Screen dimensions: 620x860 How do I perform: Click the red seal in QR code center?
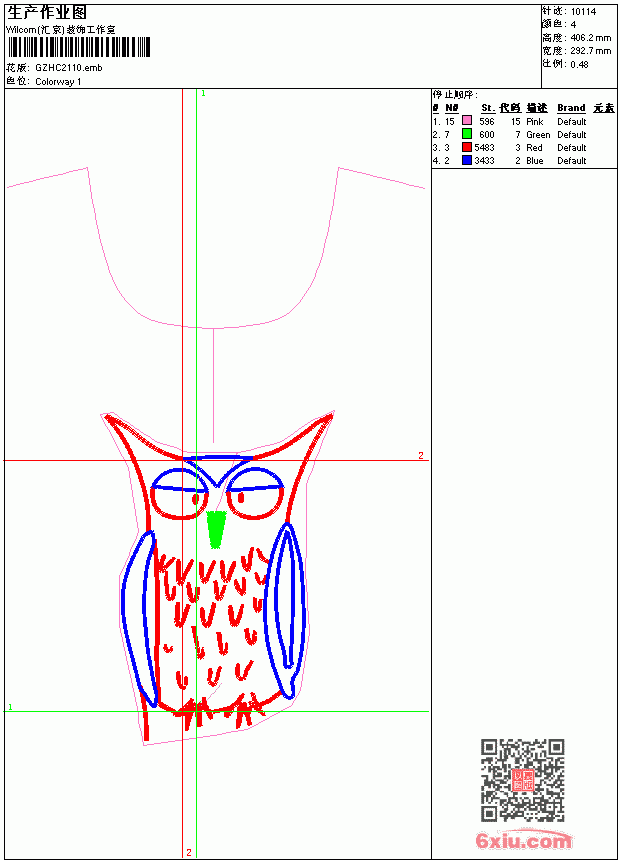coord(523,780)
